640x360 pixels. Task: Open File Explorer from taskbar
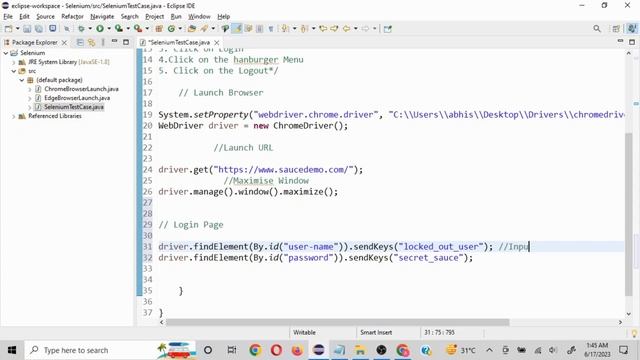(360, 350)
